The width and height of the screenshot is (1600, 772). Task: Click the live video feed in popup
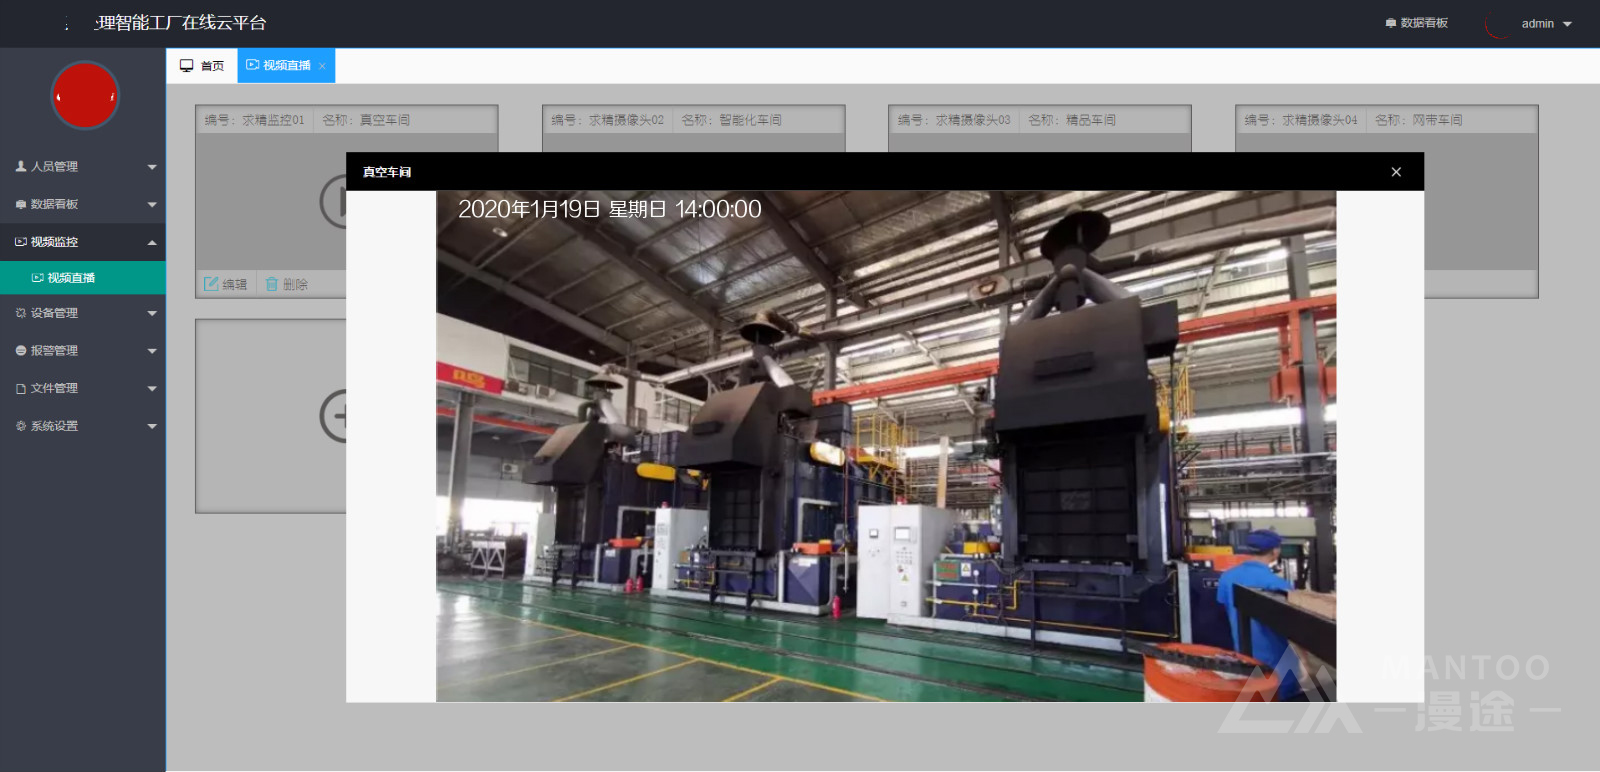(x=885, y=446)
